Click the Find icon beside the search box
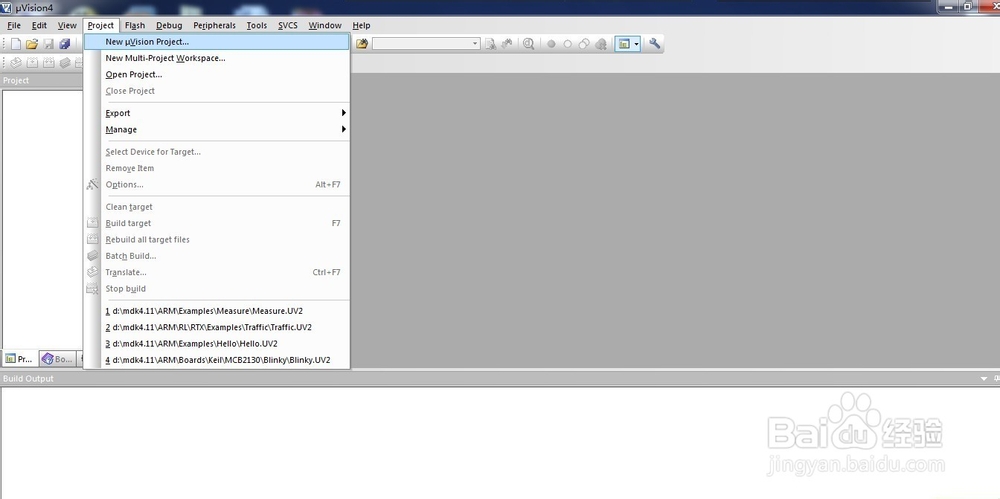1000x499 pixels. point(490,43)
